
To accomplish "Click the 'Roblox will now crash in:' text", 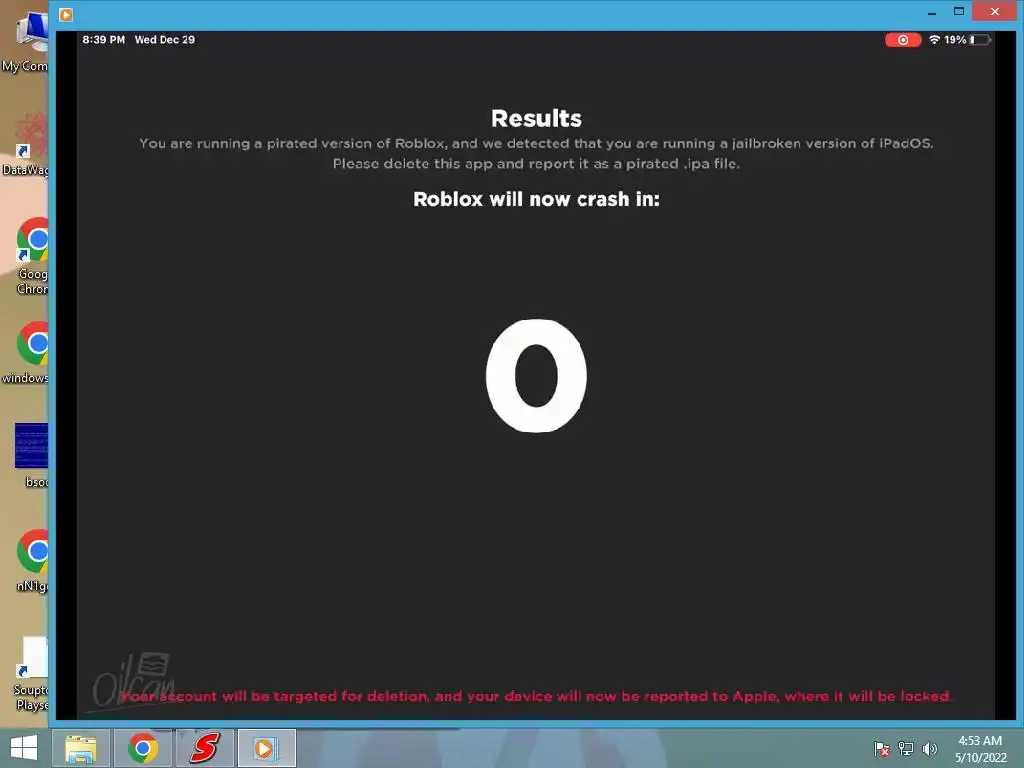I will (536, 199).
